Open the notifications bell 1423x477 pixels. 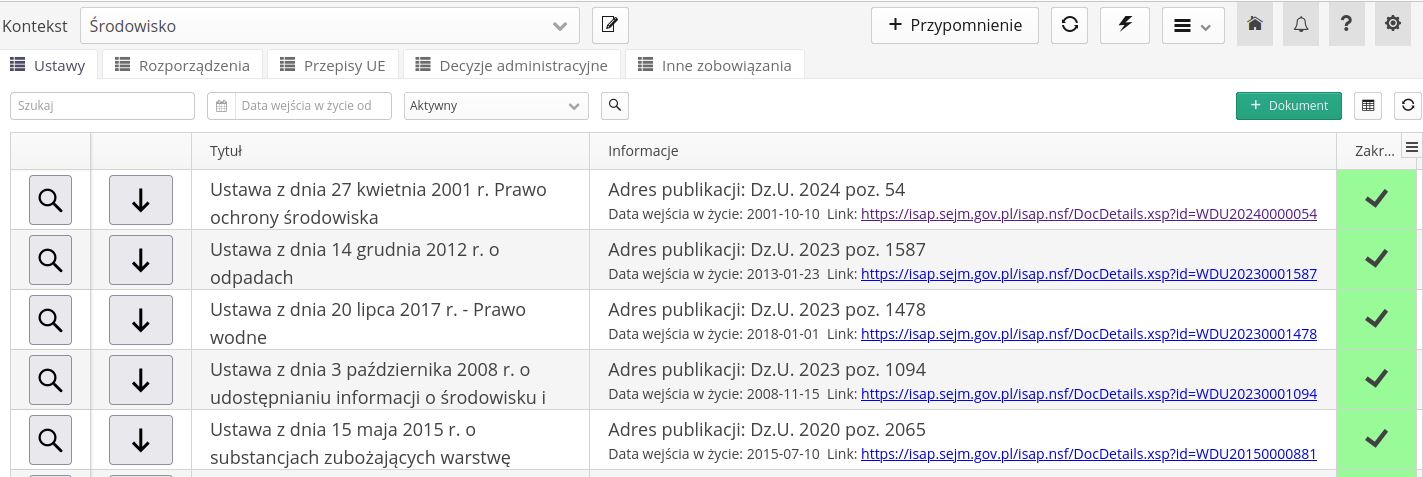(x=1301, y=25)
